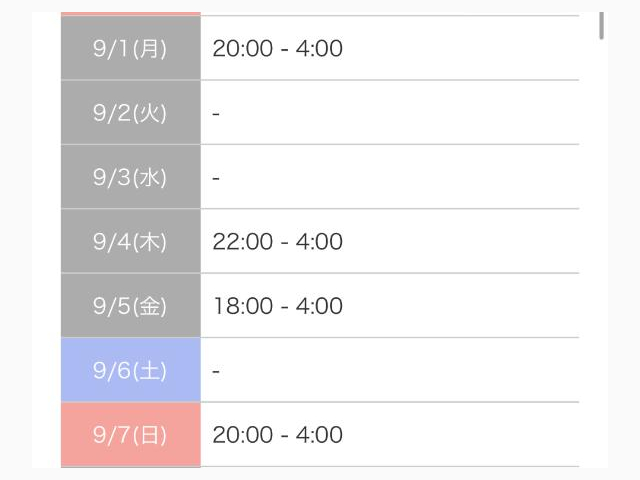Select the 9/1(月) date cell
This screenshot has width=640, height=480.
point(131,48)
